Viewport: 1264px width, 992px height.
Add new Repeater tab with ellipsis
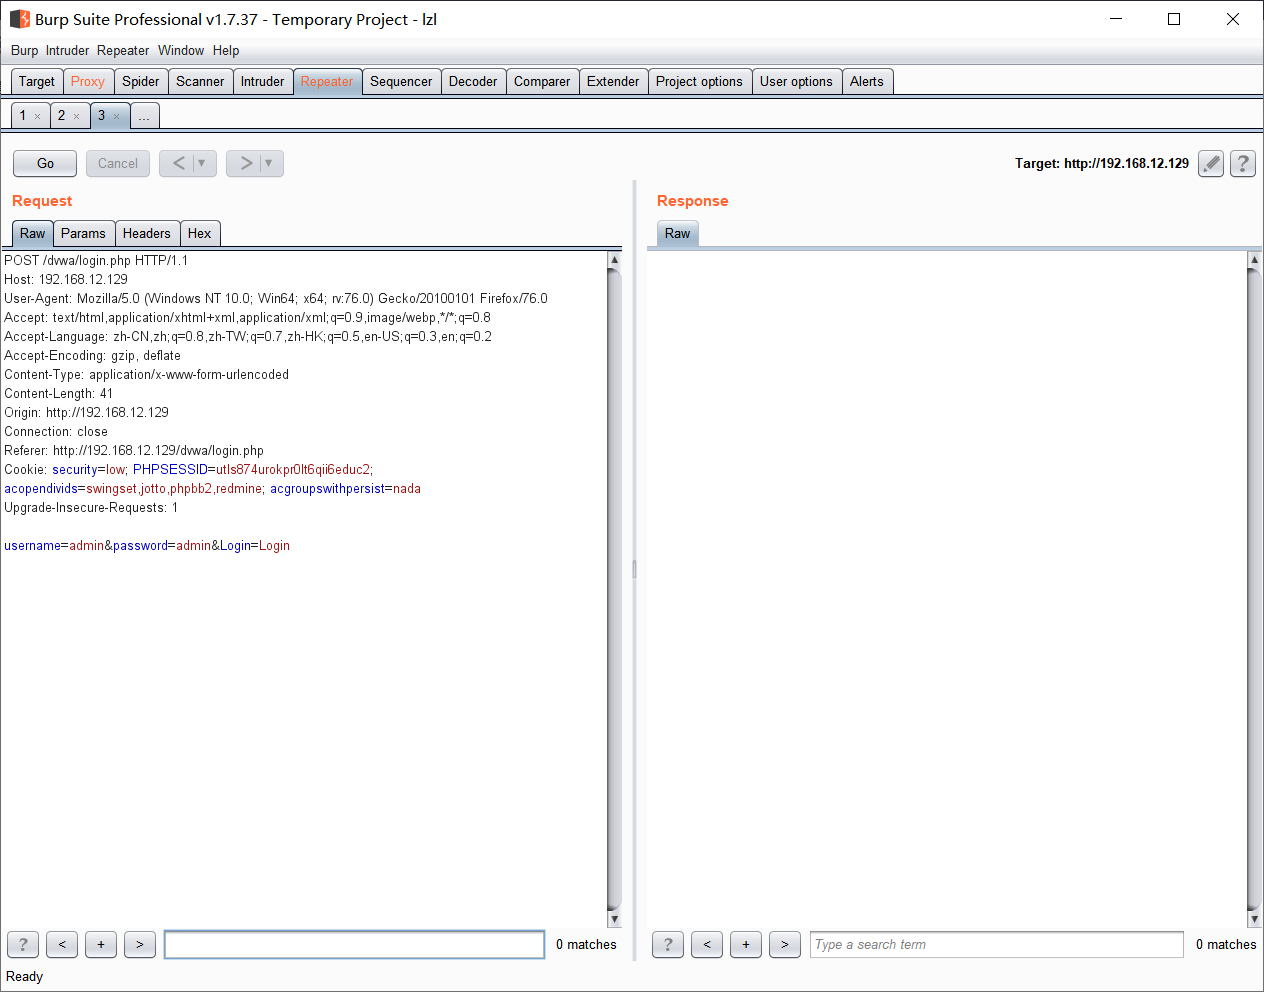144,116
